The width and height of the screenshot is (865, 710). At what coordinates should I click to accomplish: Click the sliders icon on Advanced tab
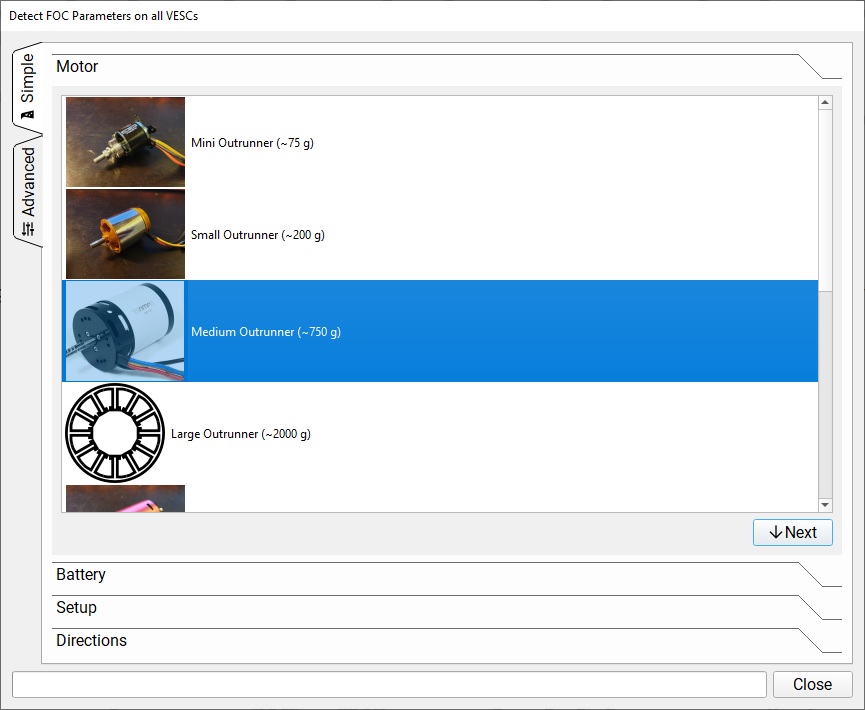[28, 228]
